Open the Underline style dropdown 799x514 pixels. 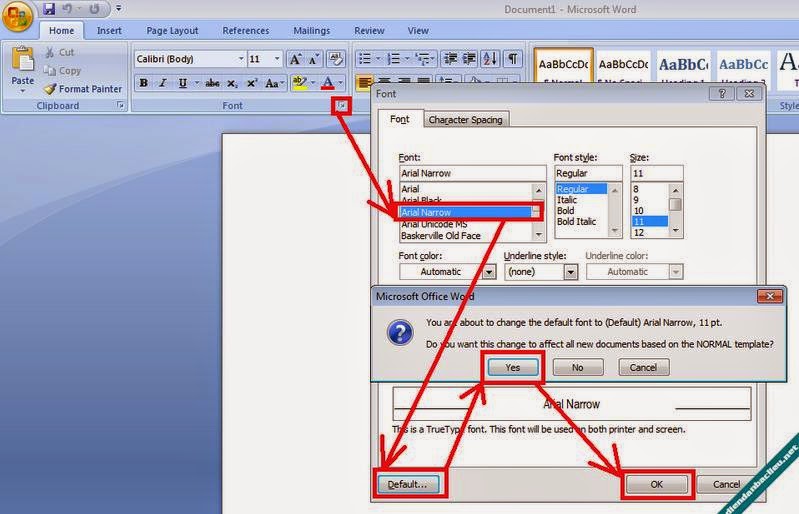571,272
